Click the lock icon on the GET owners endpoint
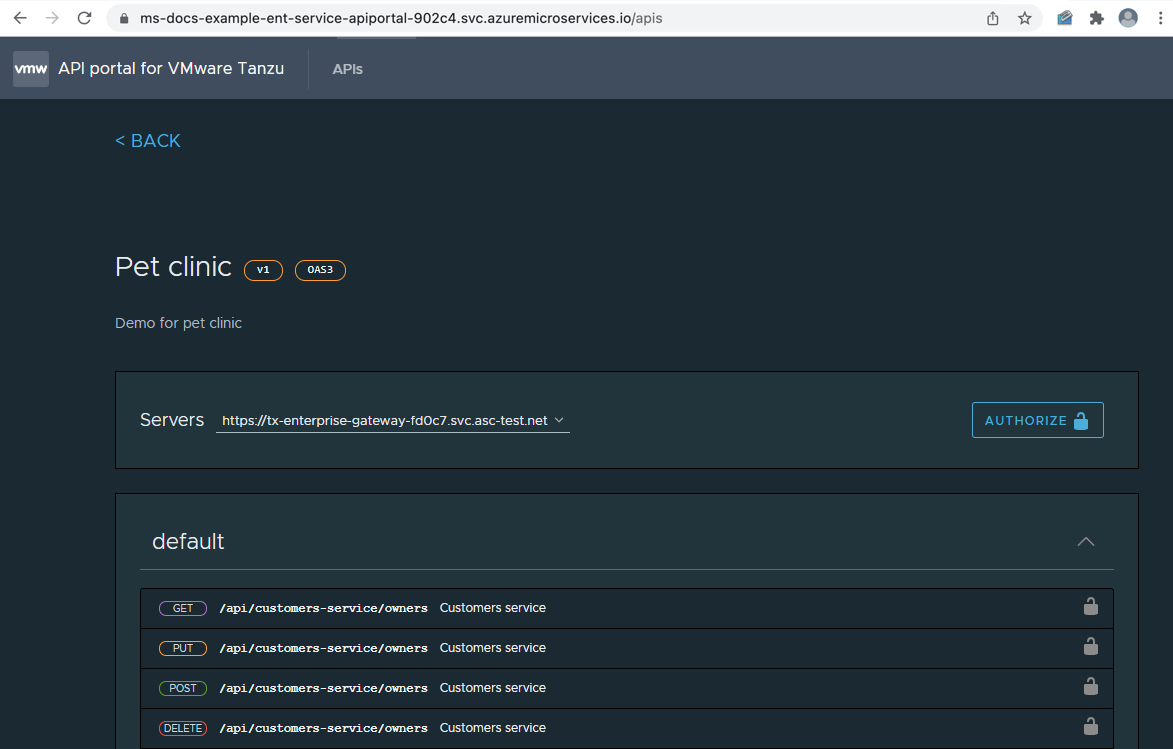This screenshot has width=1173, height=749. point(1090,607)
